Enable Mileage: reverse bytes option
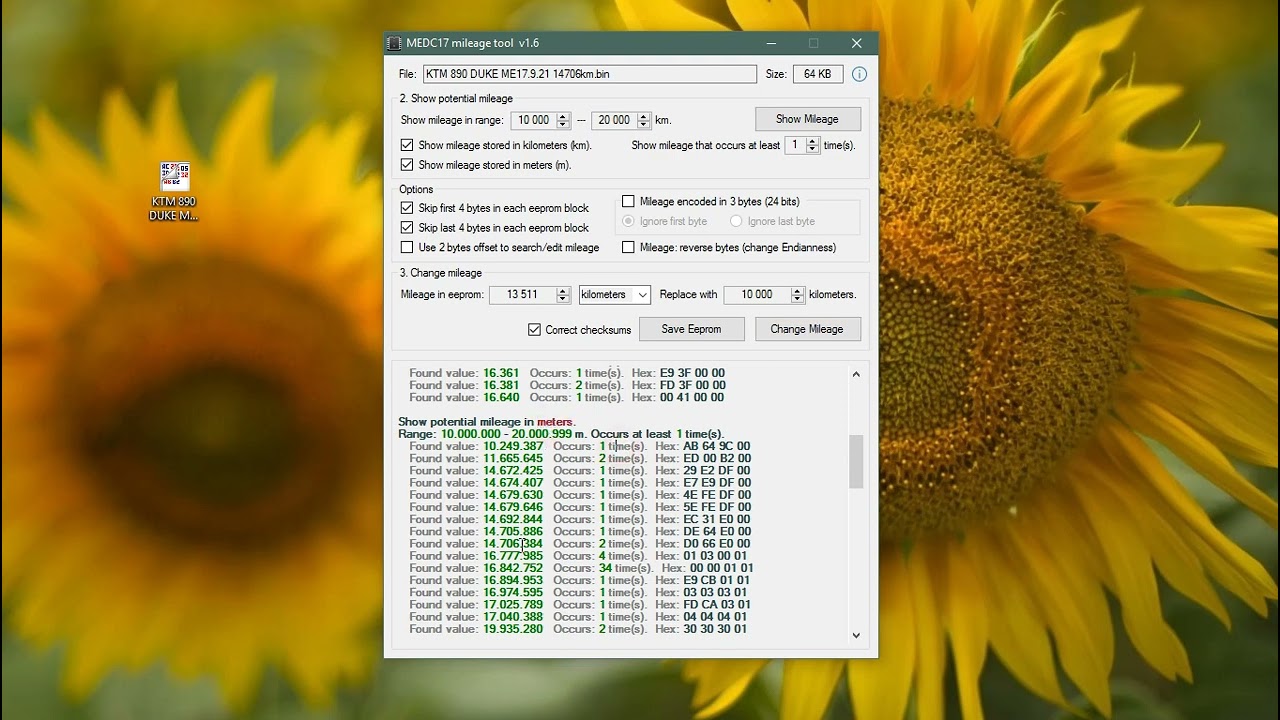The width and height of the screenshot is (1280, 720). coord(628,247)
